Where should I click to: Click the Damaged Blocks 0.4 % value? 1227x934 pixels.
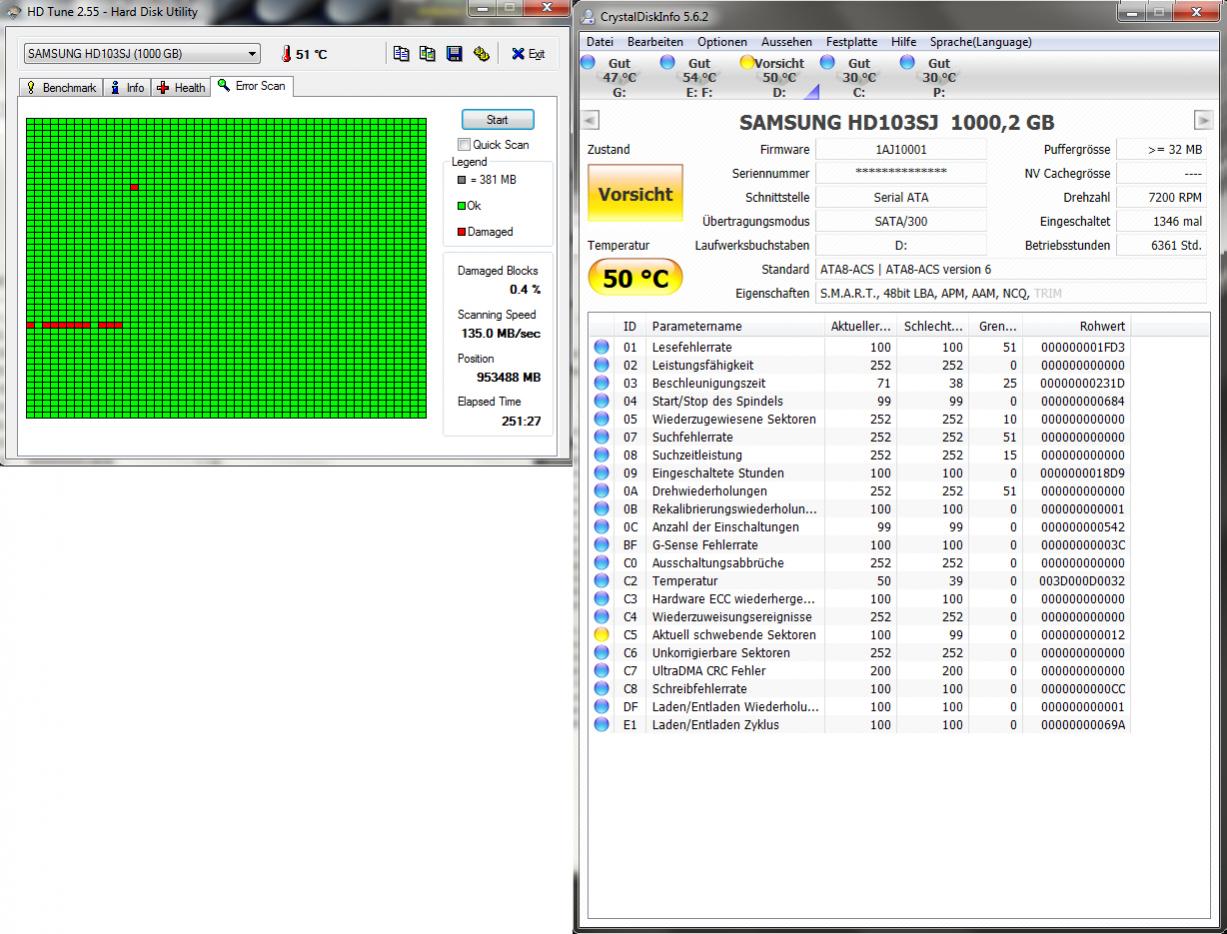click(524, 290)
